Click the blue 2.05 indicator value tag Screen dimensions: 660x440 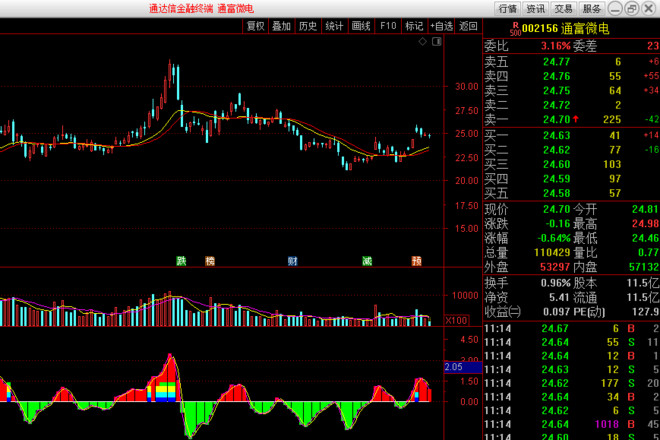coord(463,367)
